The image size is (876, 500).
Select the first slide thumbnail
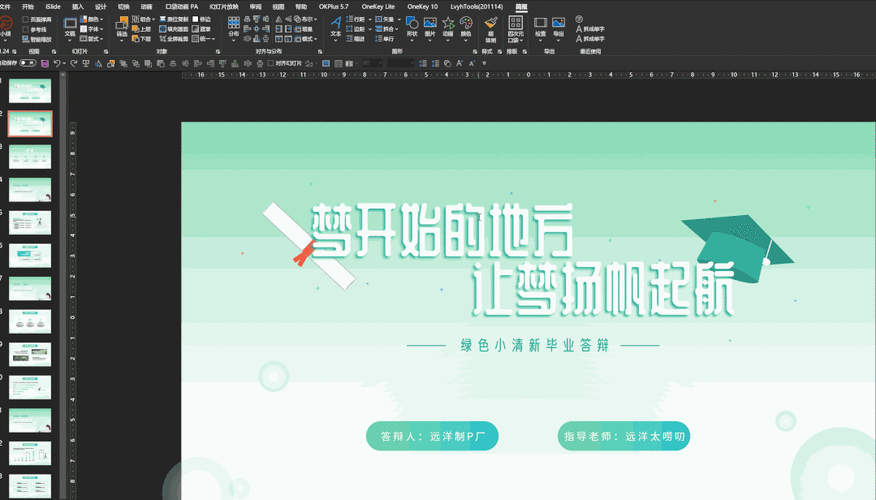coord(30,92)
